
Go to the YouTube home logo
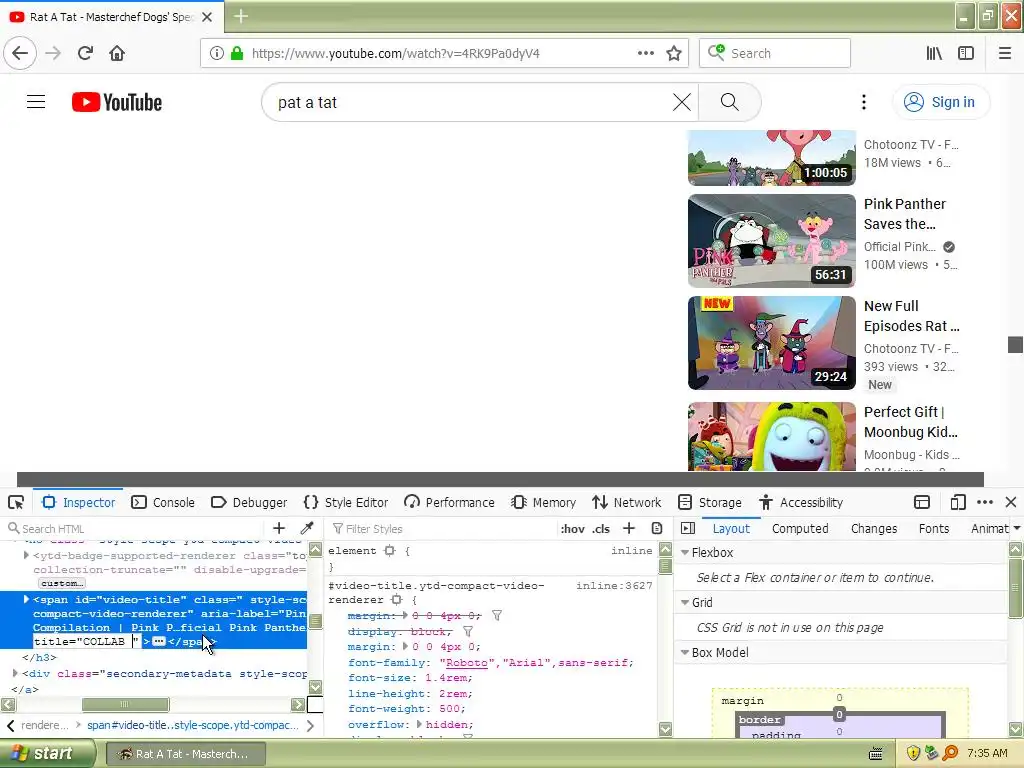(117, 102)
